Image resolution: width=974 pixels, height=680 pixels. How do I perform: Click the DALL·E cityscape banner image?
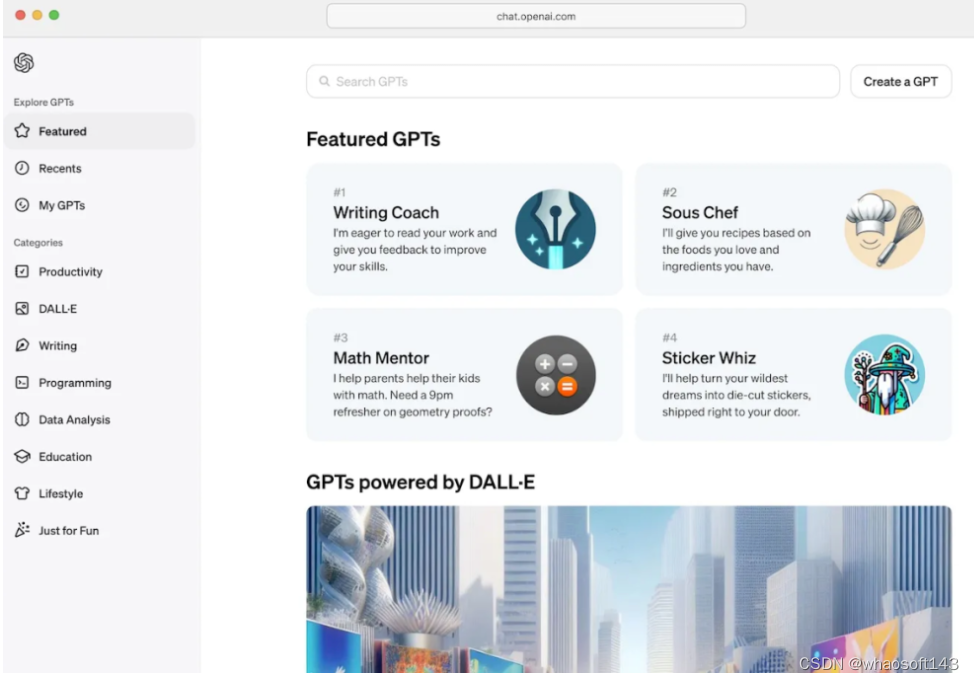point(629,589)
